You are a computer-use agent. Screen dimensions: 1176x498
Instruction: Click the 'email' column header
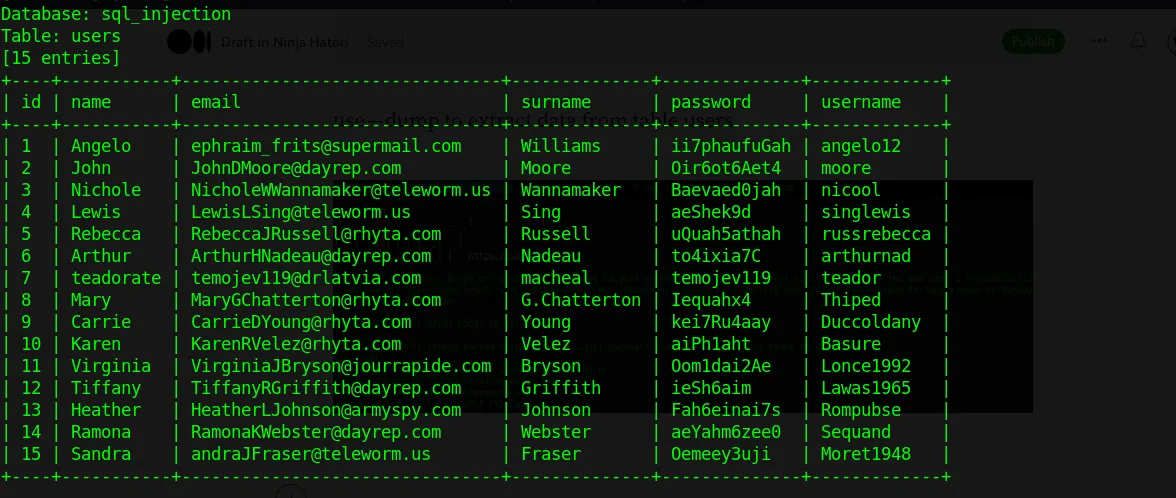(216, 102)
